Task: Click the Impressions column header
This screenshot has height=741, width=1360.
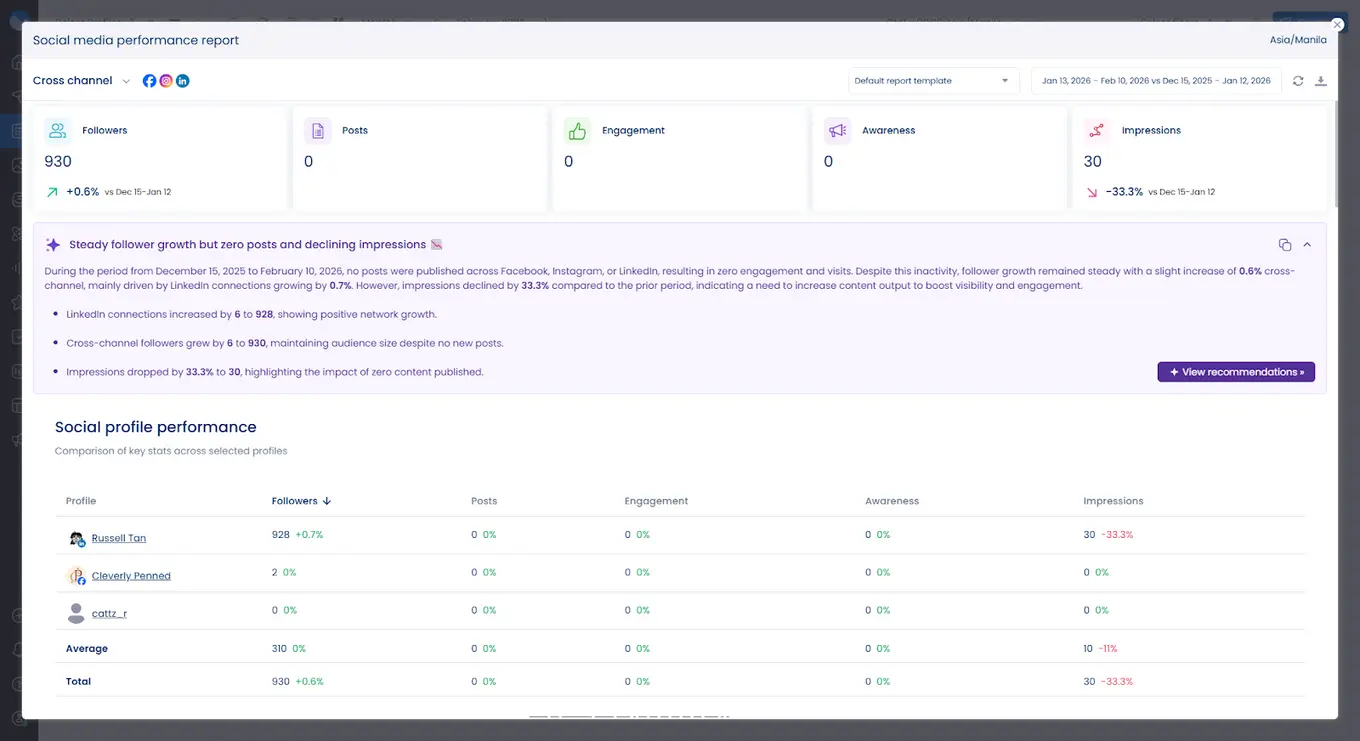Action: (1113, 501)
